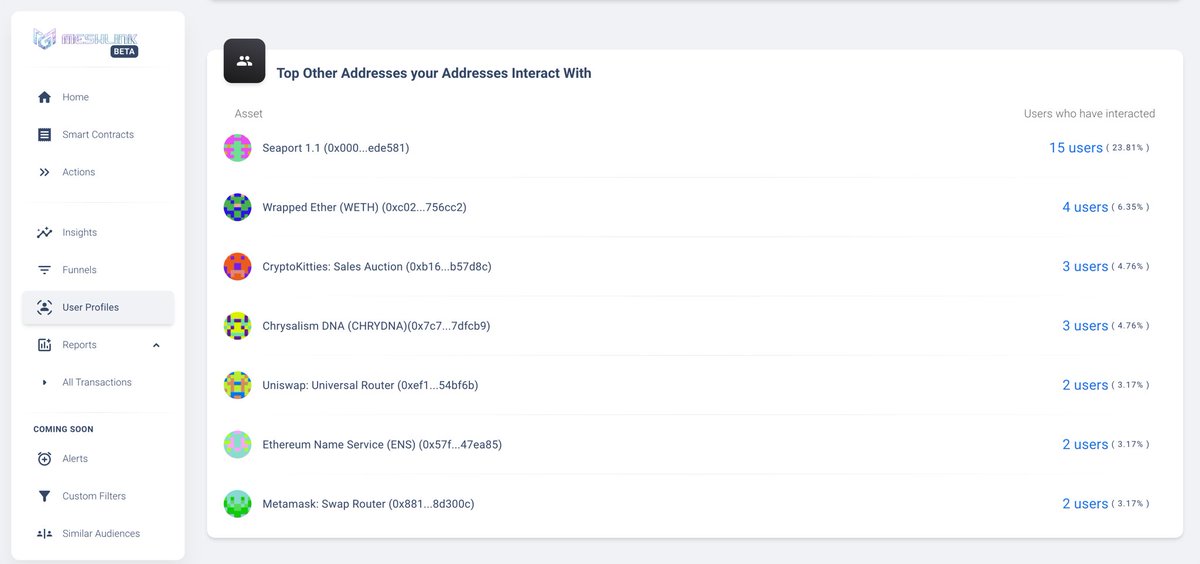Click the Meshlink logo icon
This screenshot has width=1200, height=564.
click(45, 39)
